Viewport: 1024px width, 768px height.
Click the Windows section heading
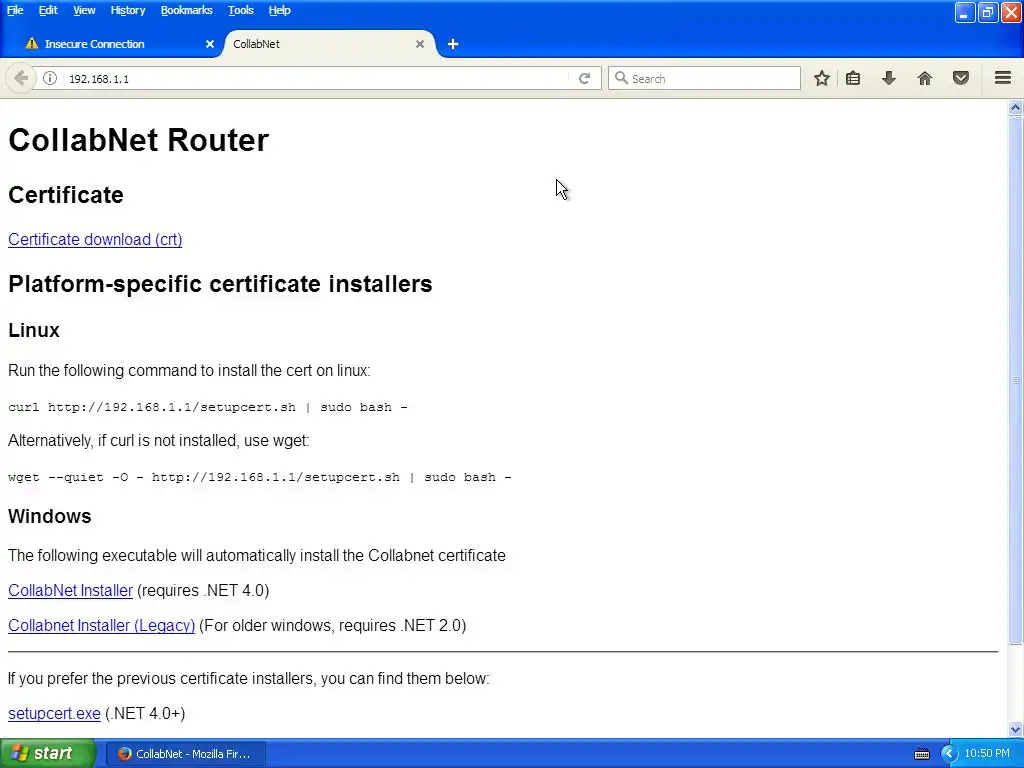click(50, 516)
